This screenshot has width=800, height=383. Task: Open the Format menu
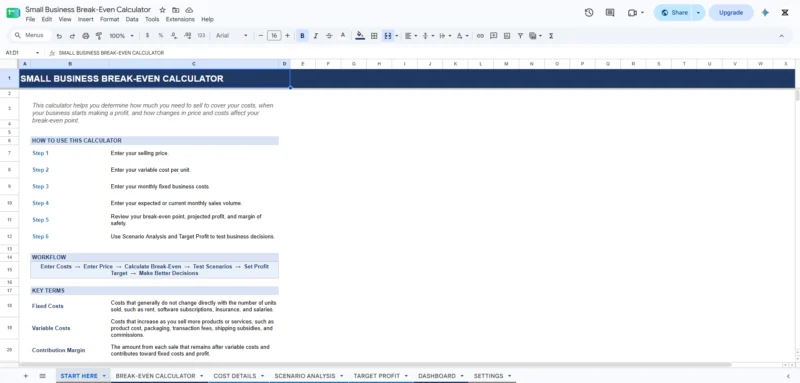[x=109, y=19]
